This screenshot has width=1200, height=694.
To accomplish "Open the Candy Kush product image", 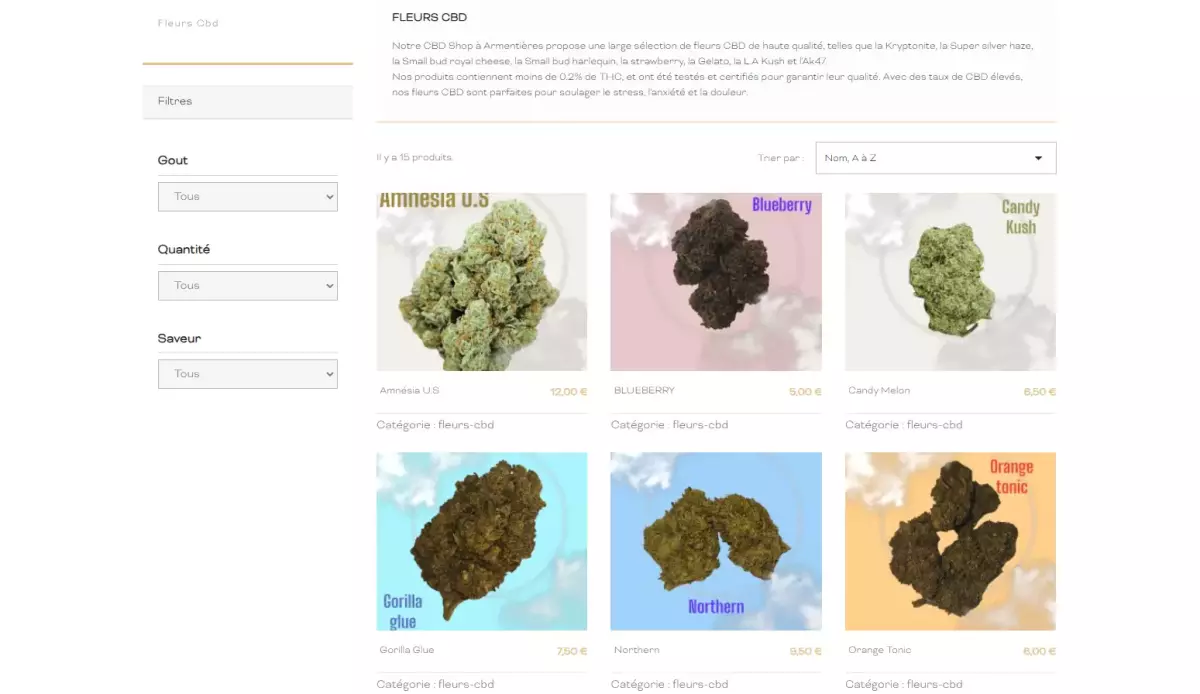I will [x=950, y=282].
